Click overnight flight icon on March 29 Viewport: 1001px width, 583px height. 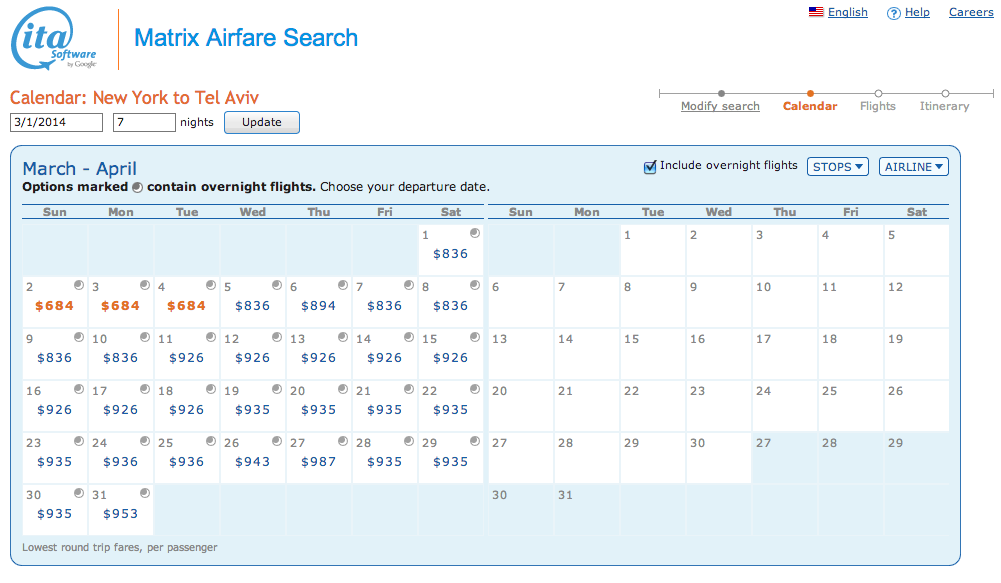click(475, 441)
